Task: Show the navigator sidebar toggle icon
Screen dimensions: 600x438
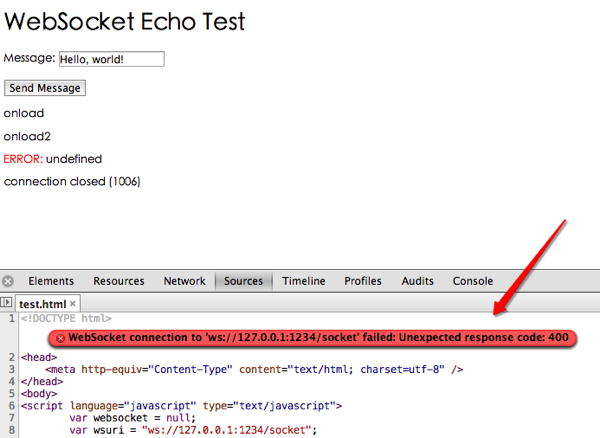Action: coord(6,303)
